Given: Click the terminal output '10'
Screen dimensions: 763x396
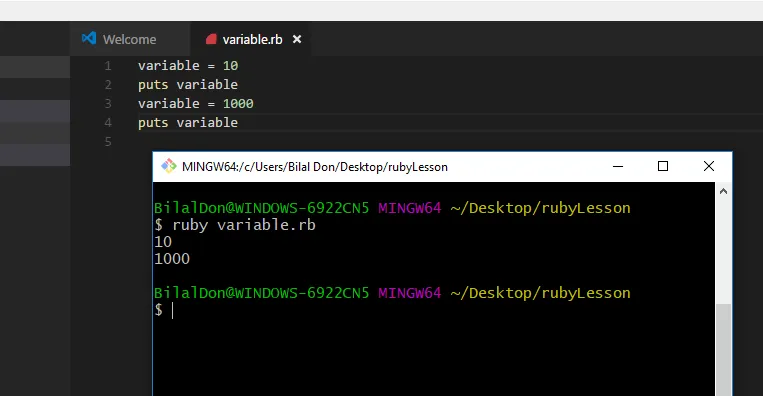Looking at the screenshot, I should pyautogui.click(x=163, y=242).
